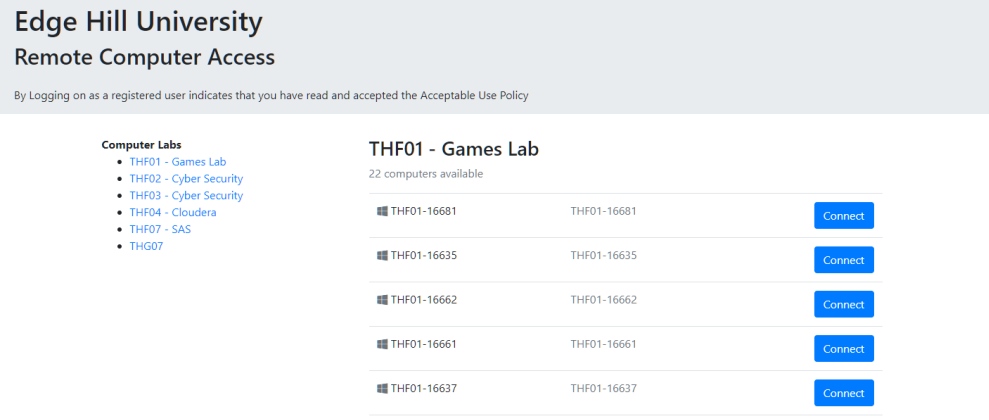Go to the THF04 - Cloudera lab
This screenshot has height=420, width=989.
[173, 213]
